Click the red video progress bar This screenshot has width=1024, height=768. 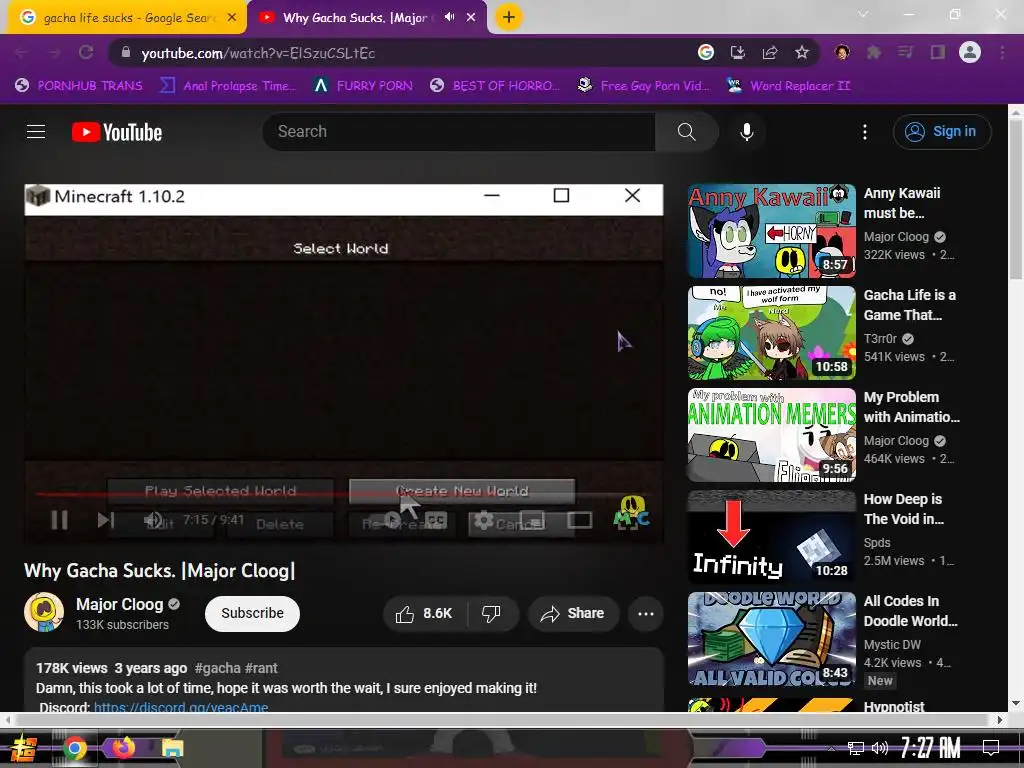click(343, 494)
